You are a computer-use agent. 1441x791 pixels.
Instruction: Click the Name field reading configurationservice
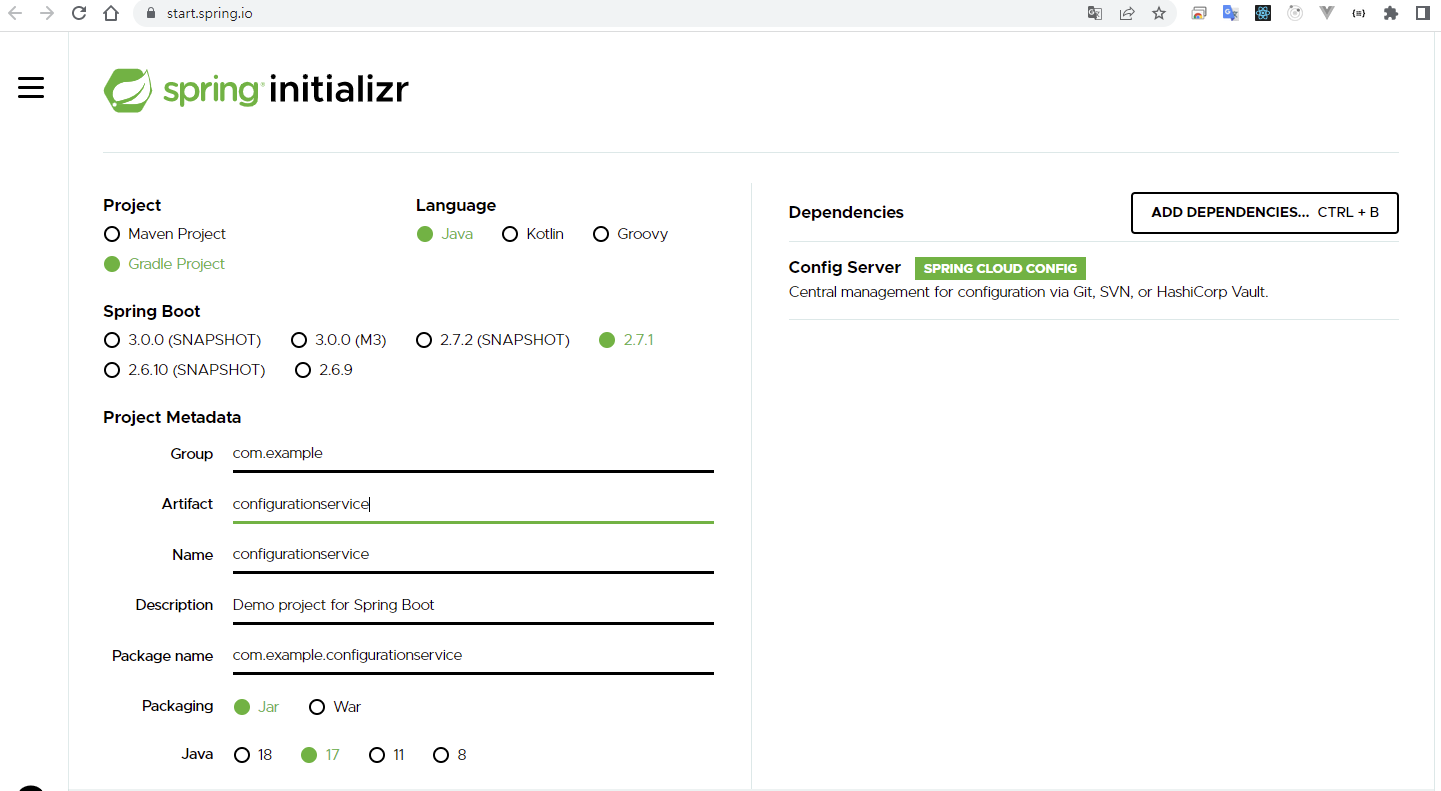pos(473,554)
